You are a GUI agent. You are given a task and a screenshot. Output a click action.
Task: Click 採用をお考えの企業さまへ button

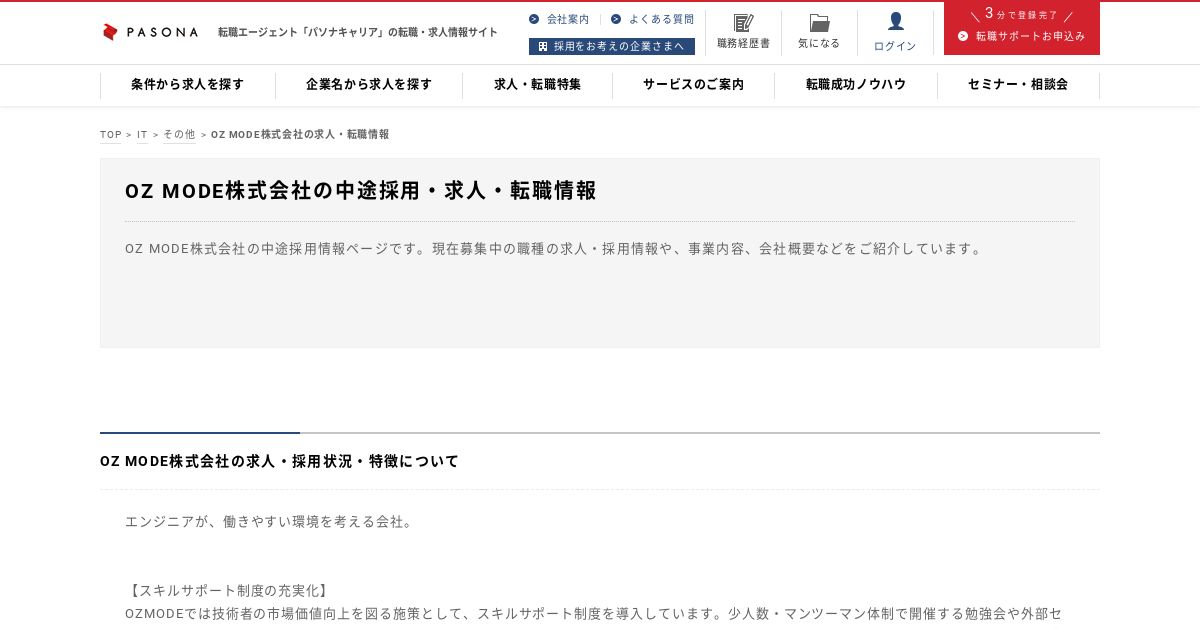[x=612, y=46]
